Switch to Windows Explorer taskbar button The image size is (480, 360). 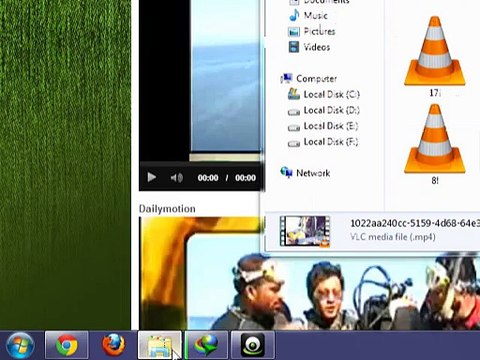pyautogui.click(x=160, y=345)
